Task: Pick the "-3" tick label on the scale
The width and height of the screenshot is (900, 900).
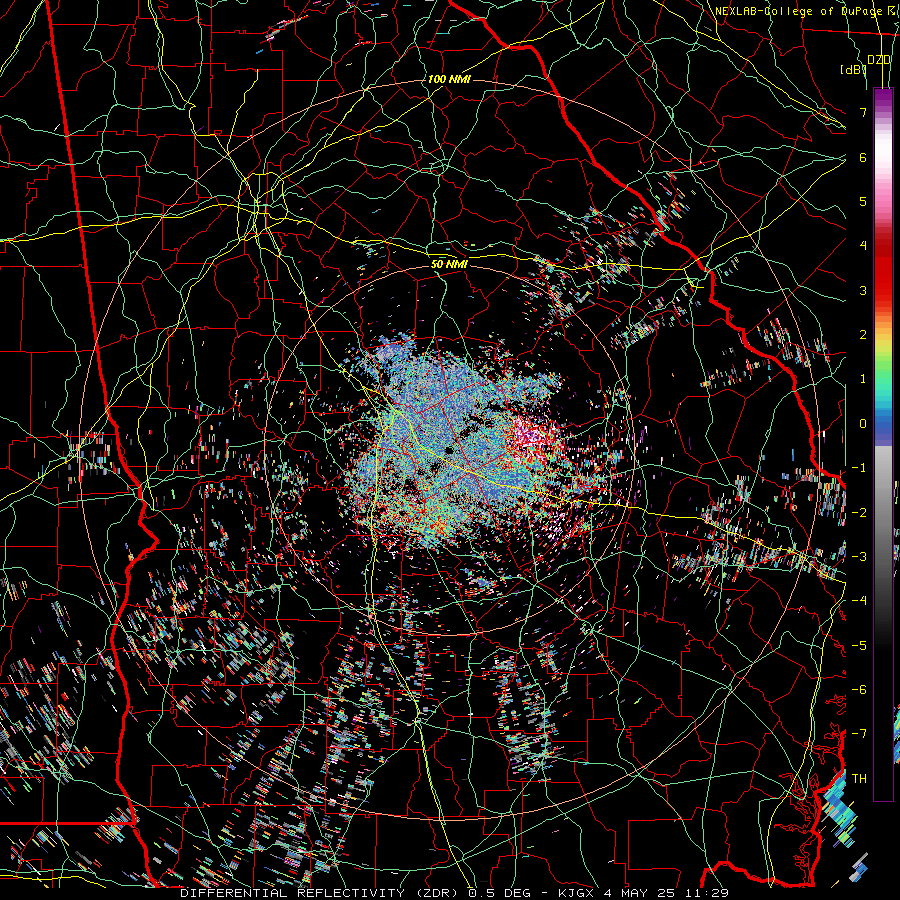Action: click(859, 557)
